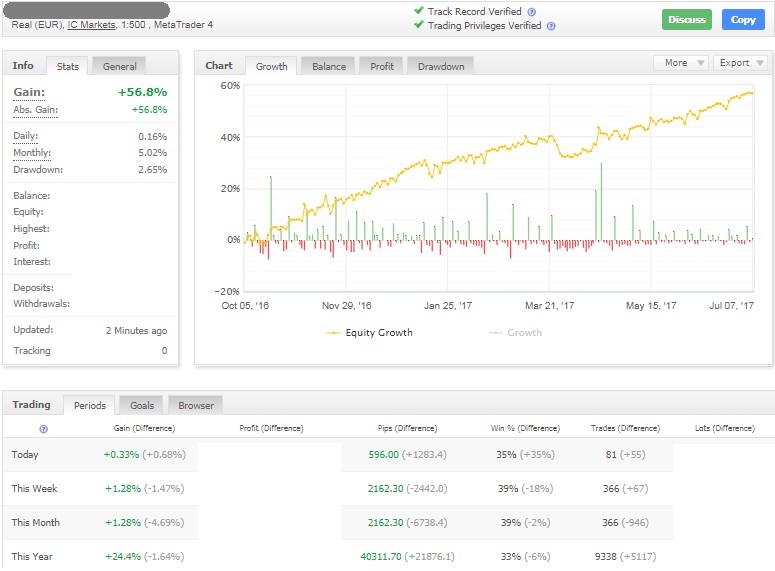Switch to the Balance chart tab
Image resolution: width=775 pixels, height=571 pixels.
(x=329, y=66)
